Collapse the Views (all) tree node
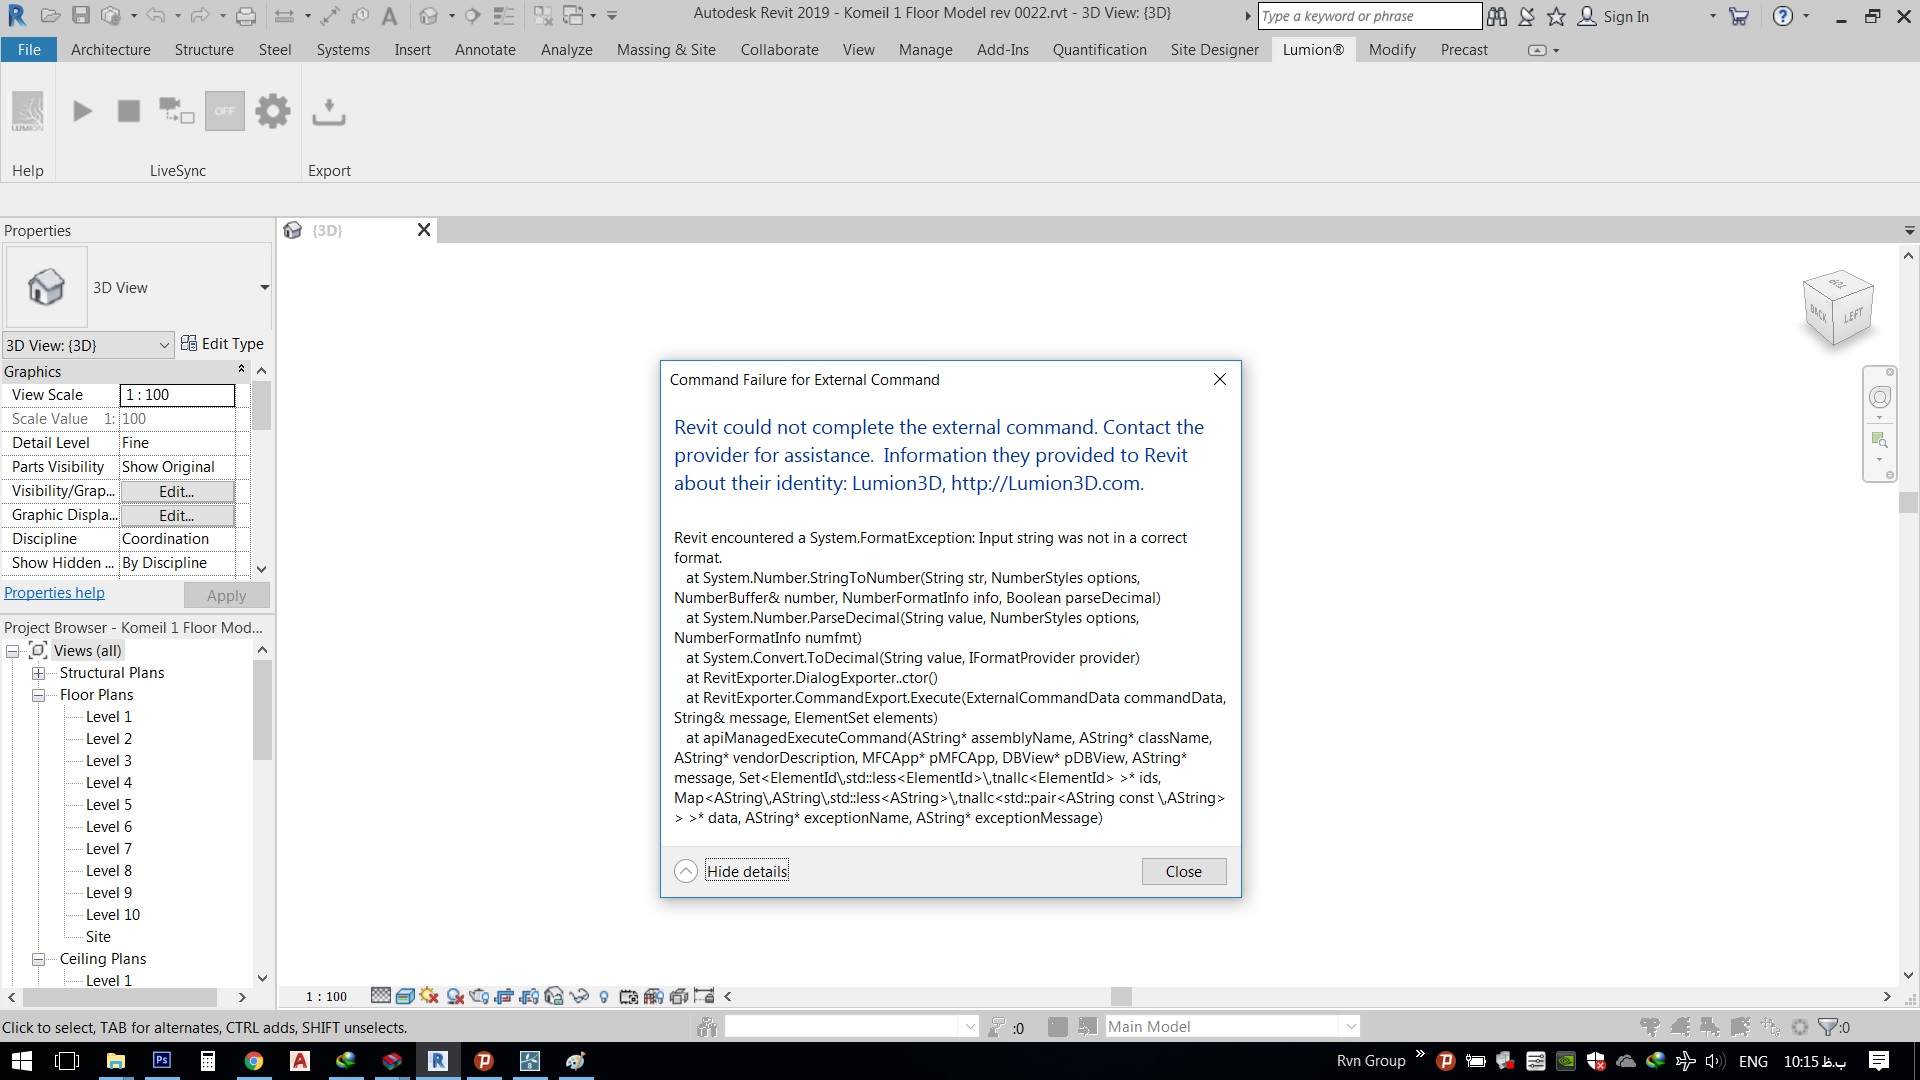Screen dimensions: 1920x1080 [x=13, y=651]
